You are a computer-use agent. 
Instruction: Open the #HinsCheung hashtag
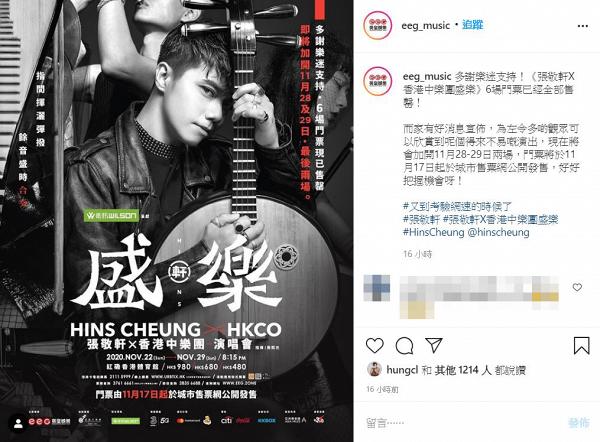tap(433, 232)
